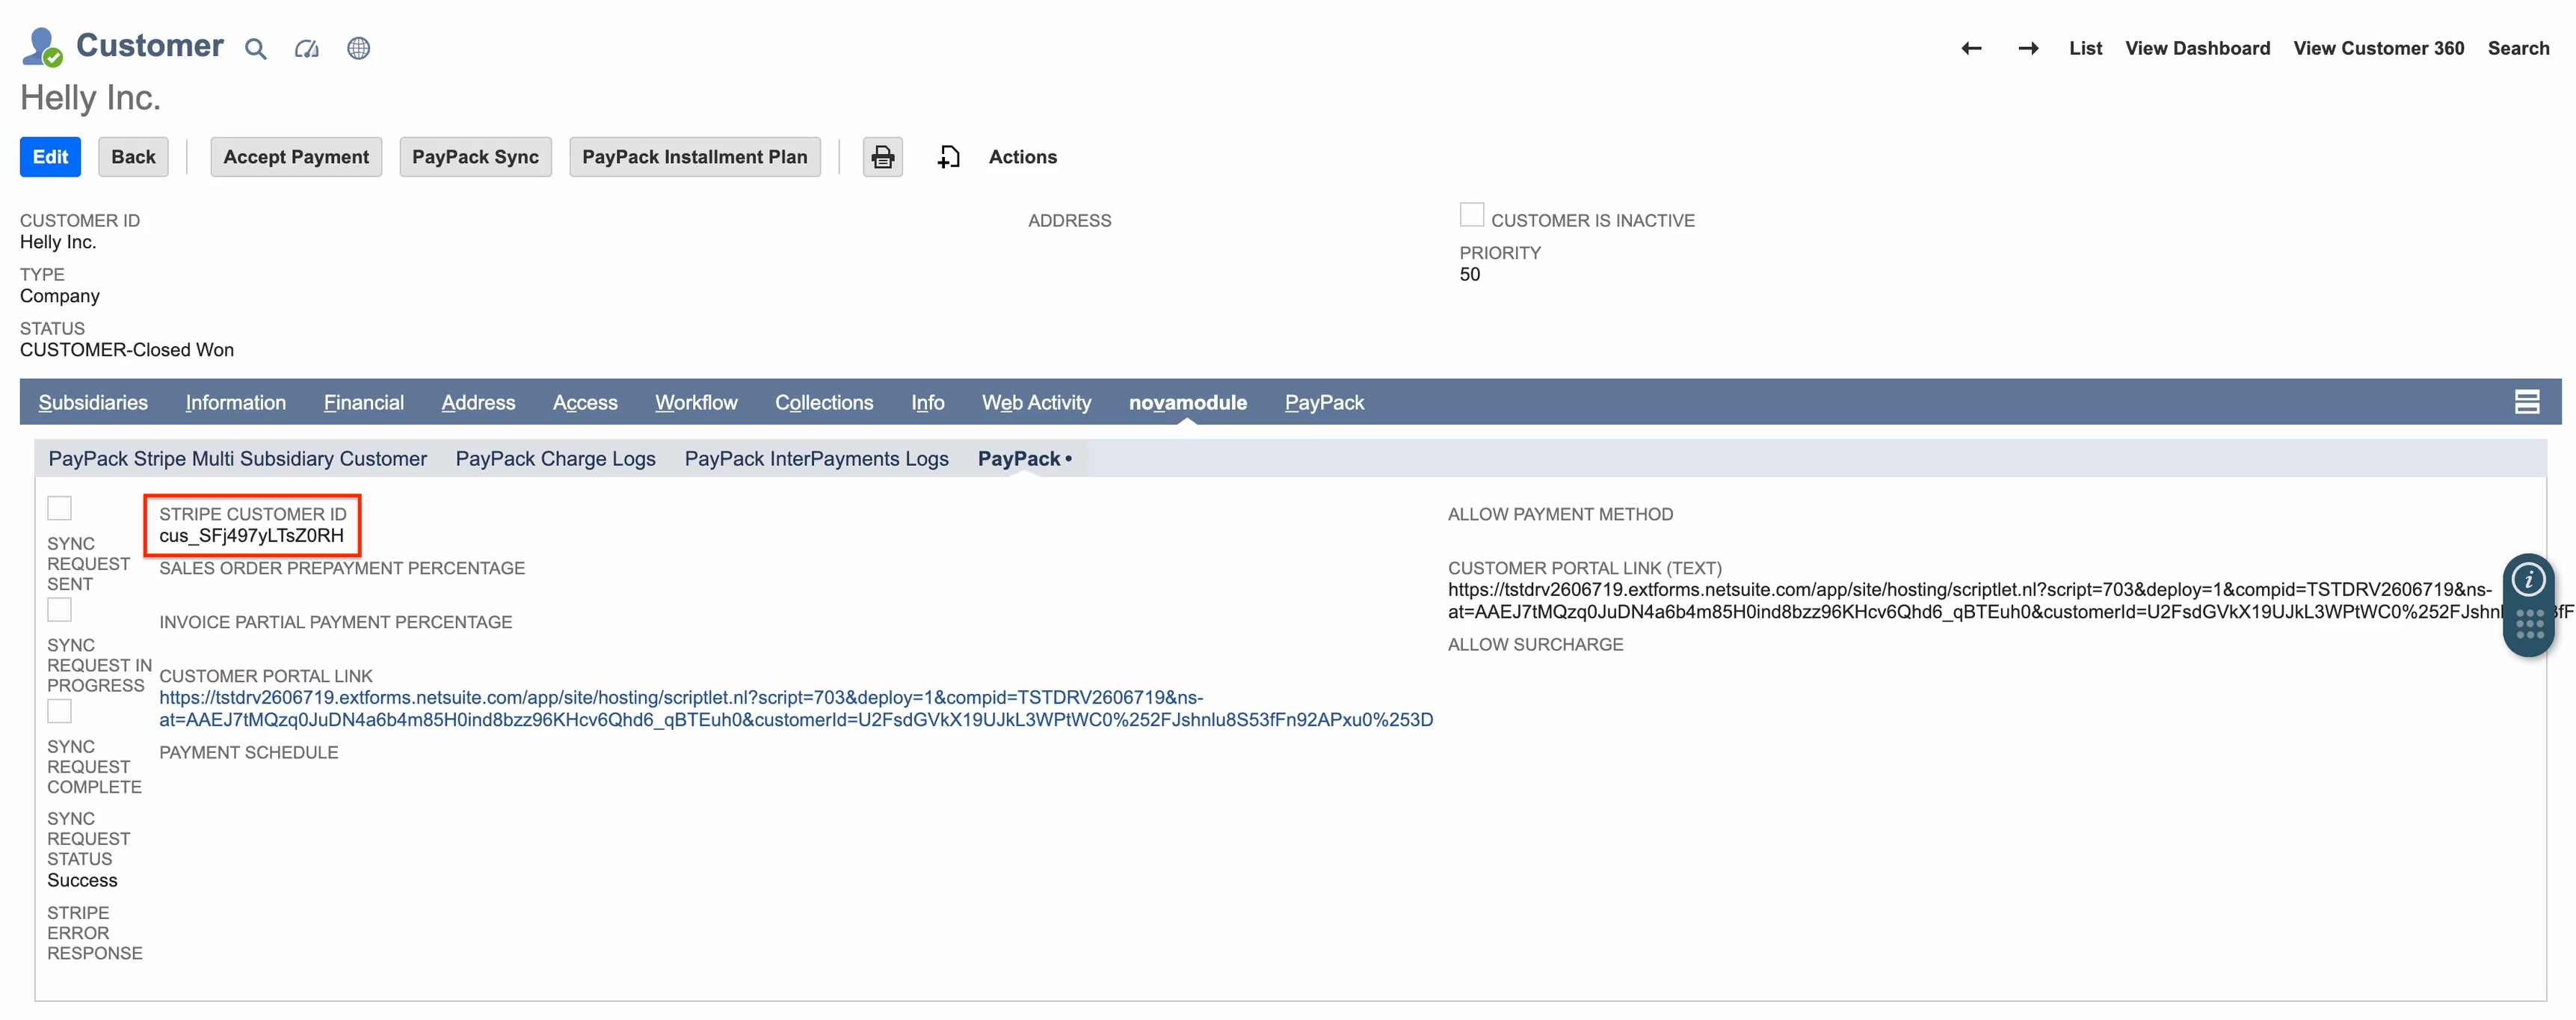Check the Sync Request Sent checkbox
The width and height of the screenshot is (2576, 1020).
point(59,508)
